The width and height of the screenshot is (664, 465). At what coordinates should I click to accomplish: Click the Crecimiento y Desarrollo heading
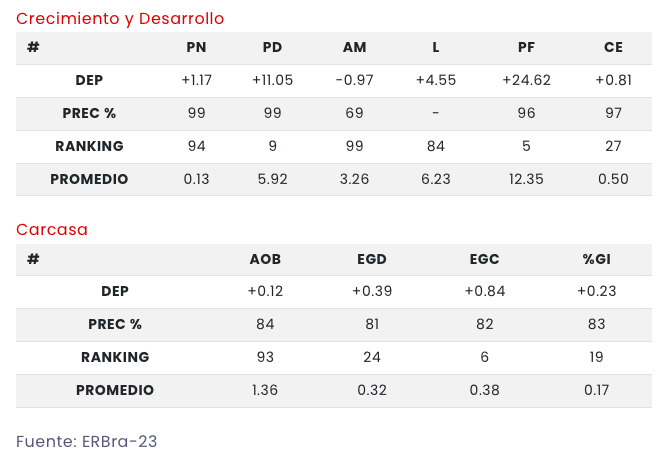pyautogui.click(x=120, y=19)
